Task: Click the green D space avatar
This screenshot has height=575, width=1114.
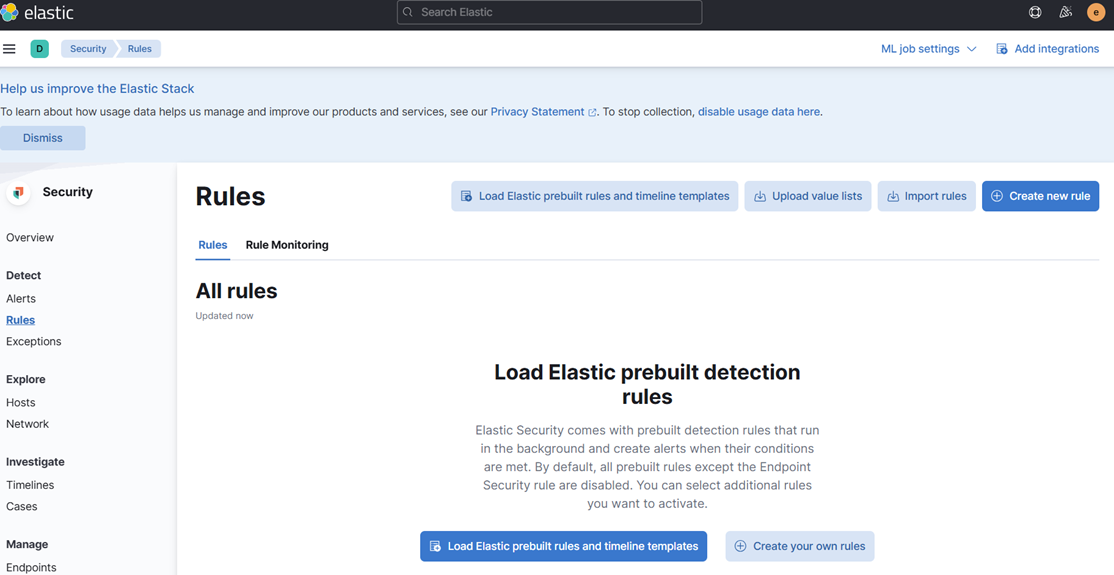Action: coord(40,49)
